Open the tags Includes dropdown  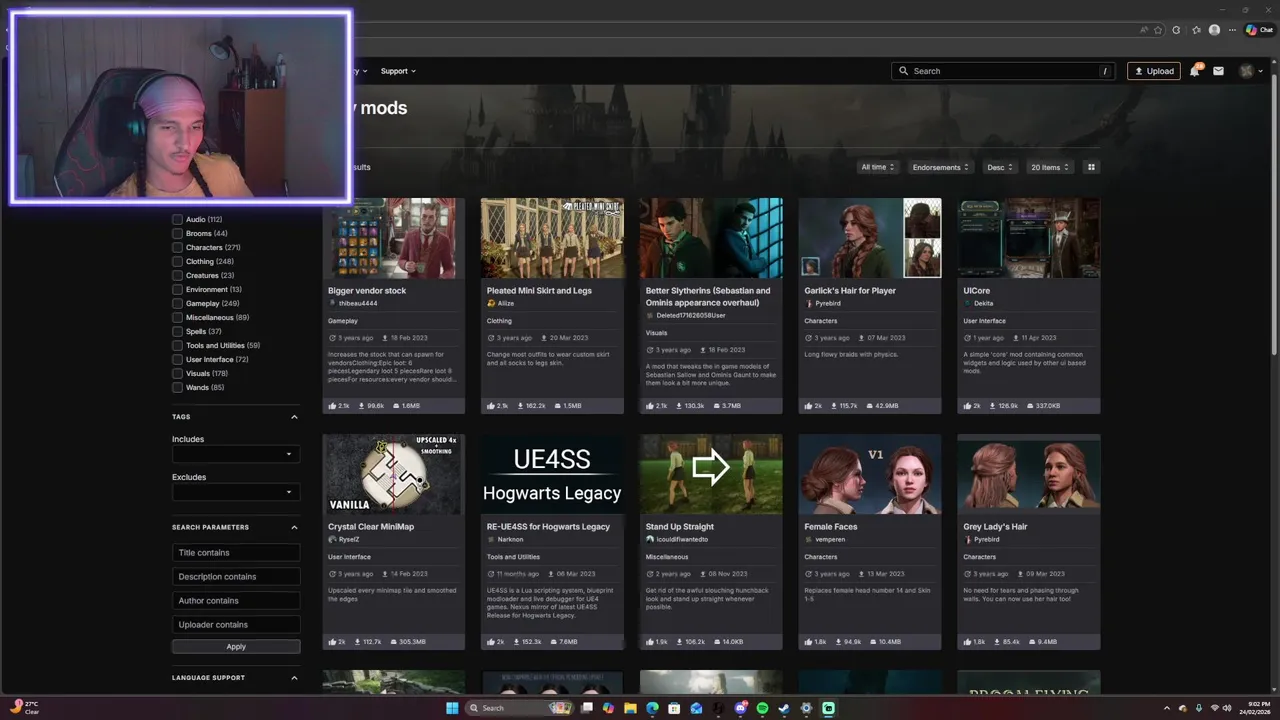(x=236, y=454)
